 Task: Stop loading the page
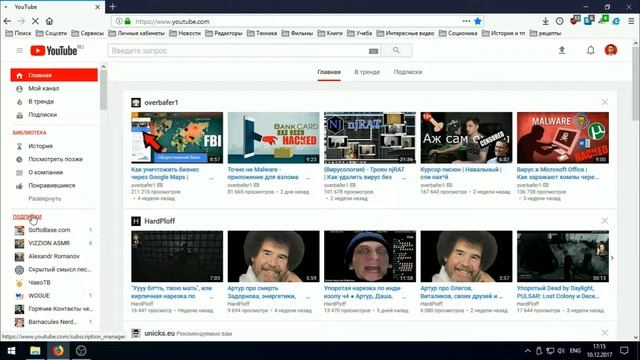tap(35, 21)
